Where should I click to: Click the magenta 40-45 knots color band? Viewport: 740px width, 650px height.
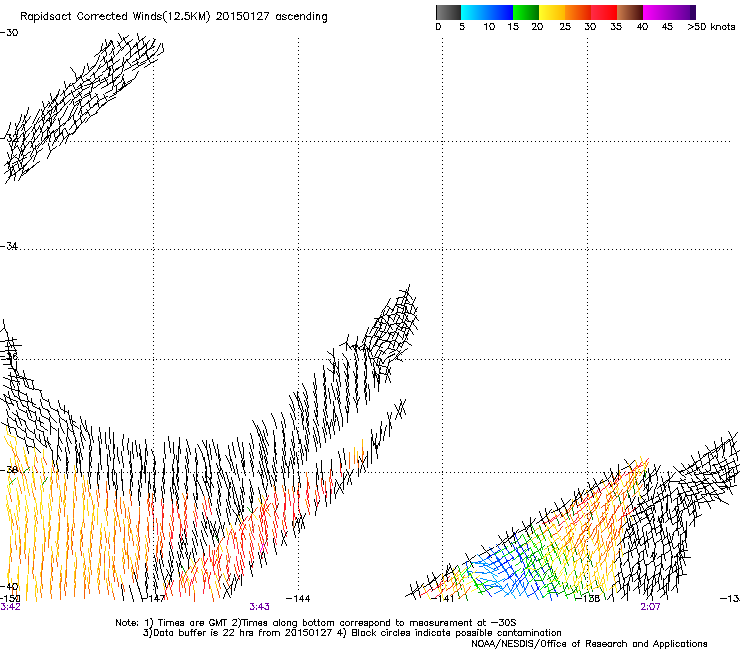pyautogui.click(x=656, y=12)
